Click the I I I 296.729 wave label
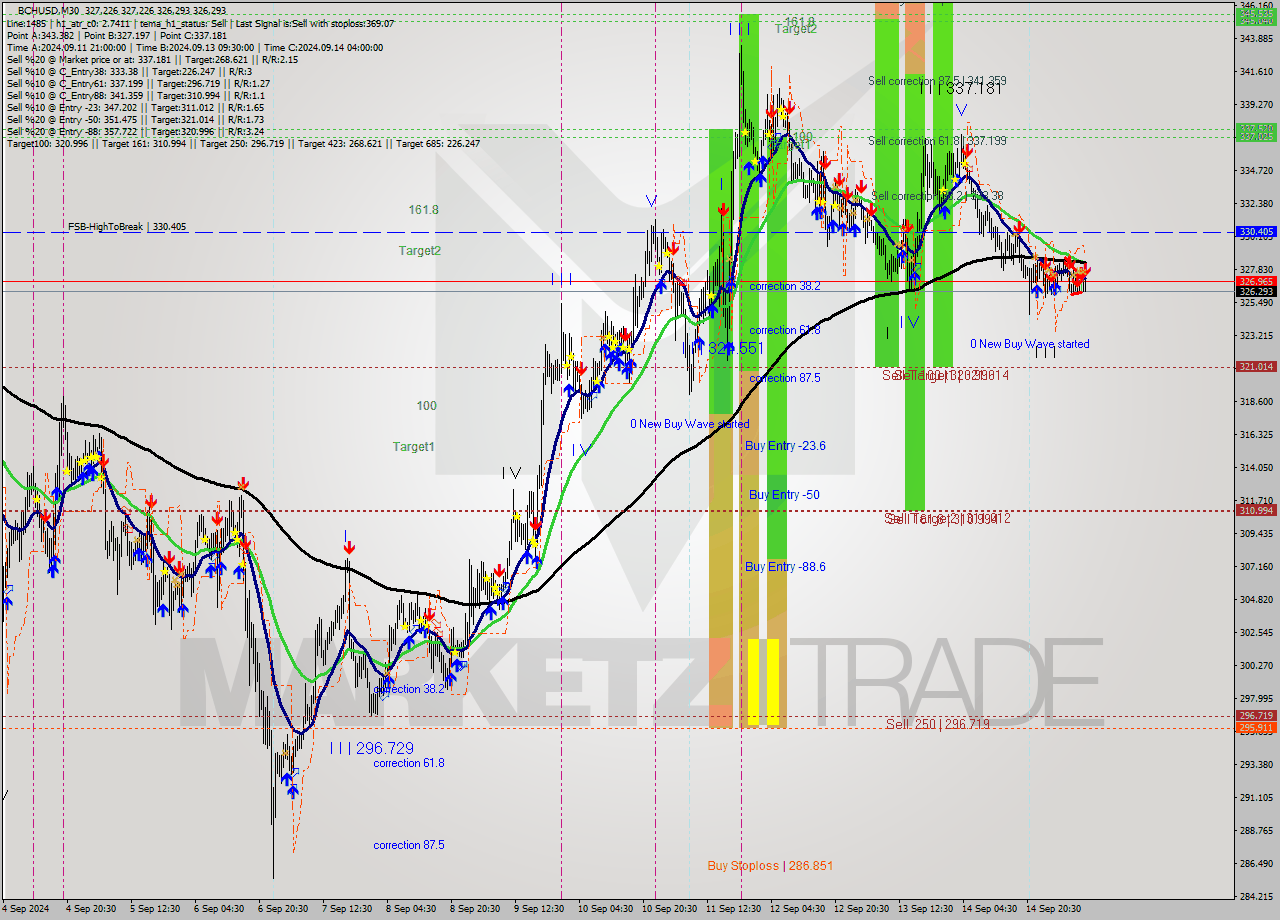Viewport: 1280px width, 920px height. pyautogui.click(x=371, y=748)
